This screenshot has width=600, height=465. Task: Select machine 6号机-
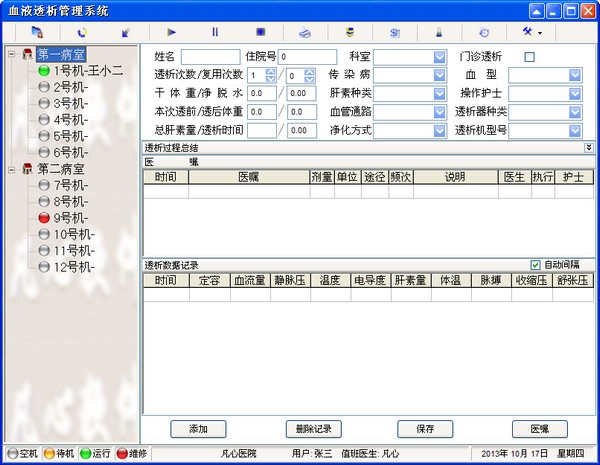(x=64, y=152)
